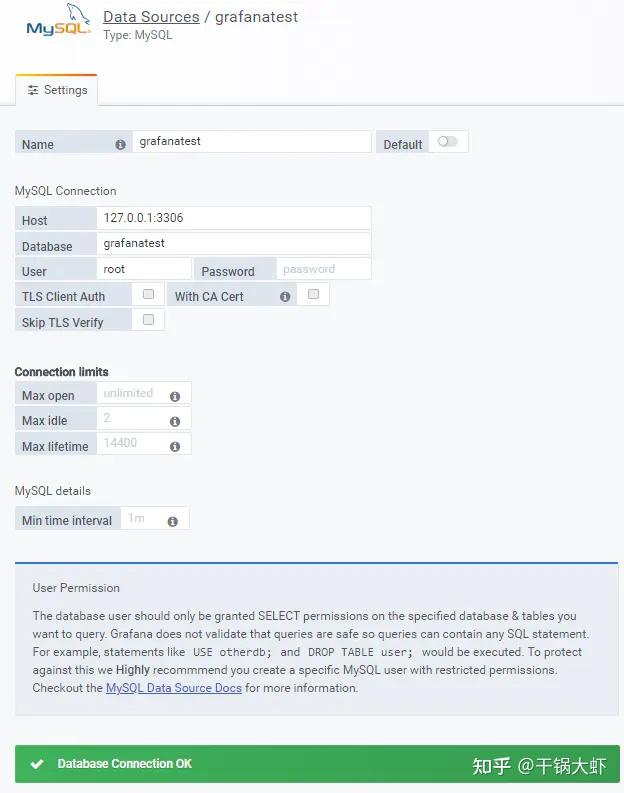Toggle the Default data source switch
The width and height of the screenshot is (624, 793).
click(448, 142)
